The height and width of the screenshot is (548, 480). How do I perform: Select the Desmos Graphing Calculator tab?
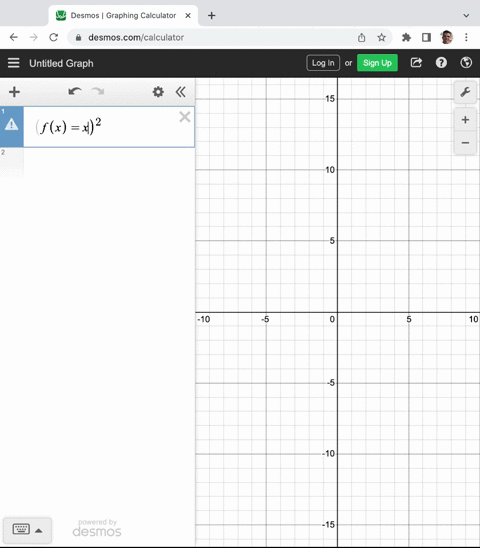[x=123, y=16]
